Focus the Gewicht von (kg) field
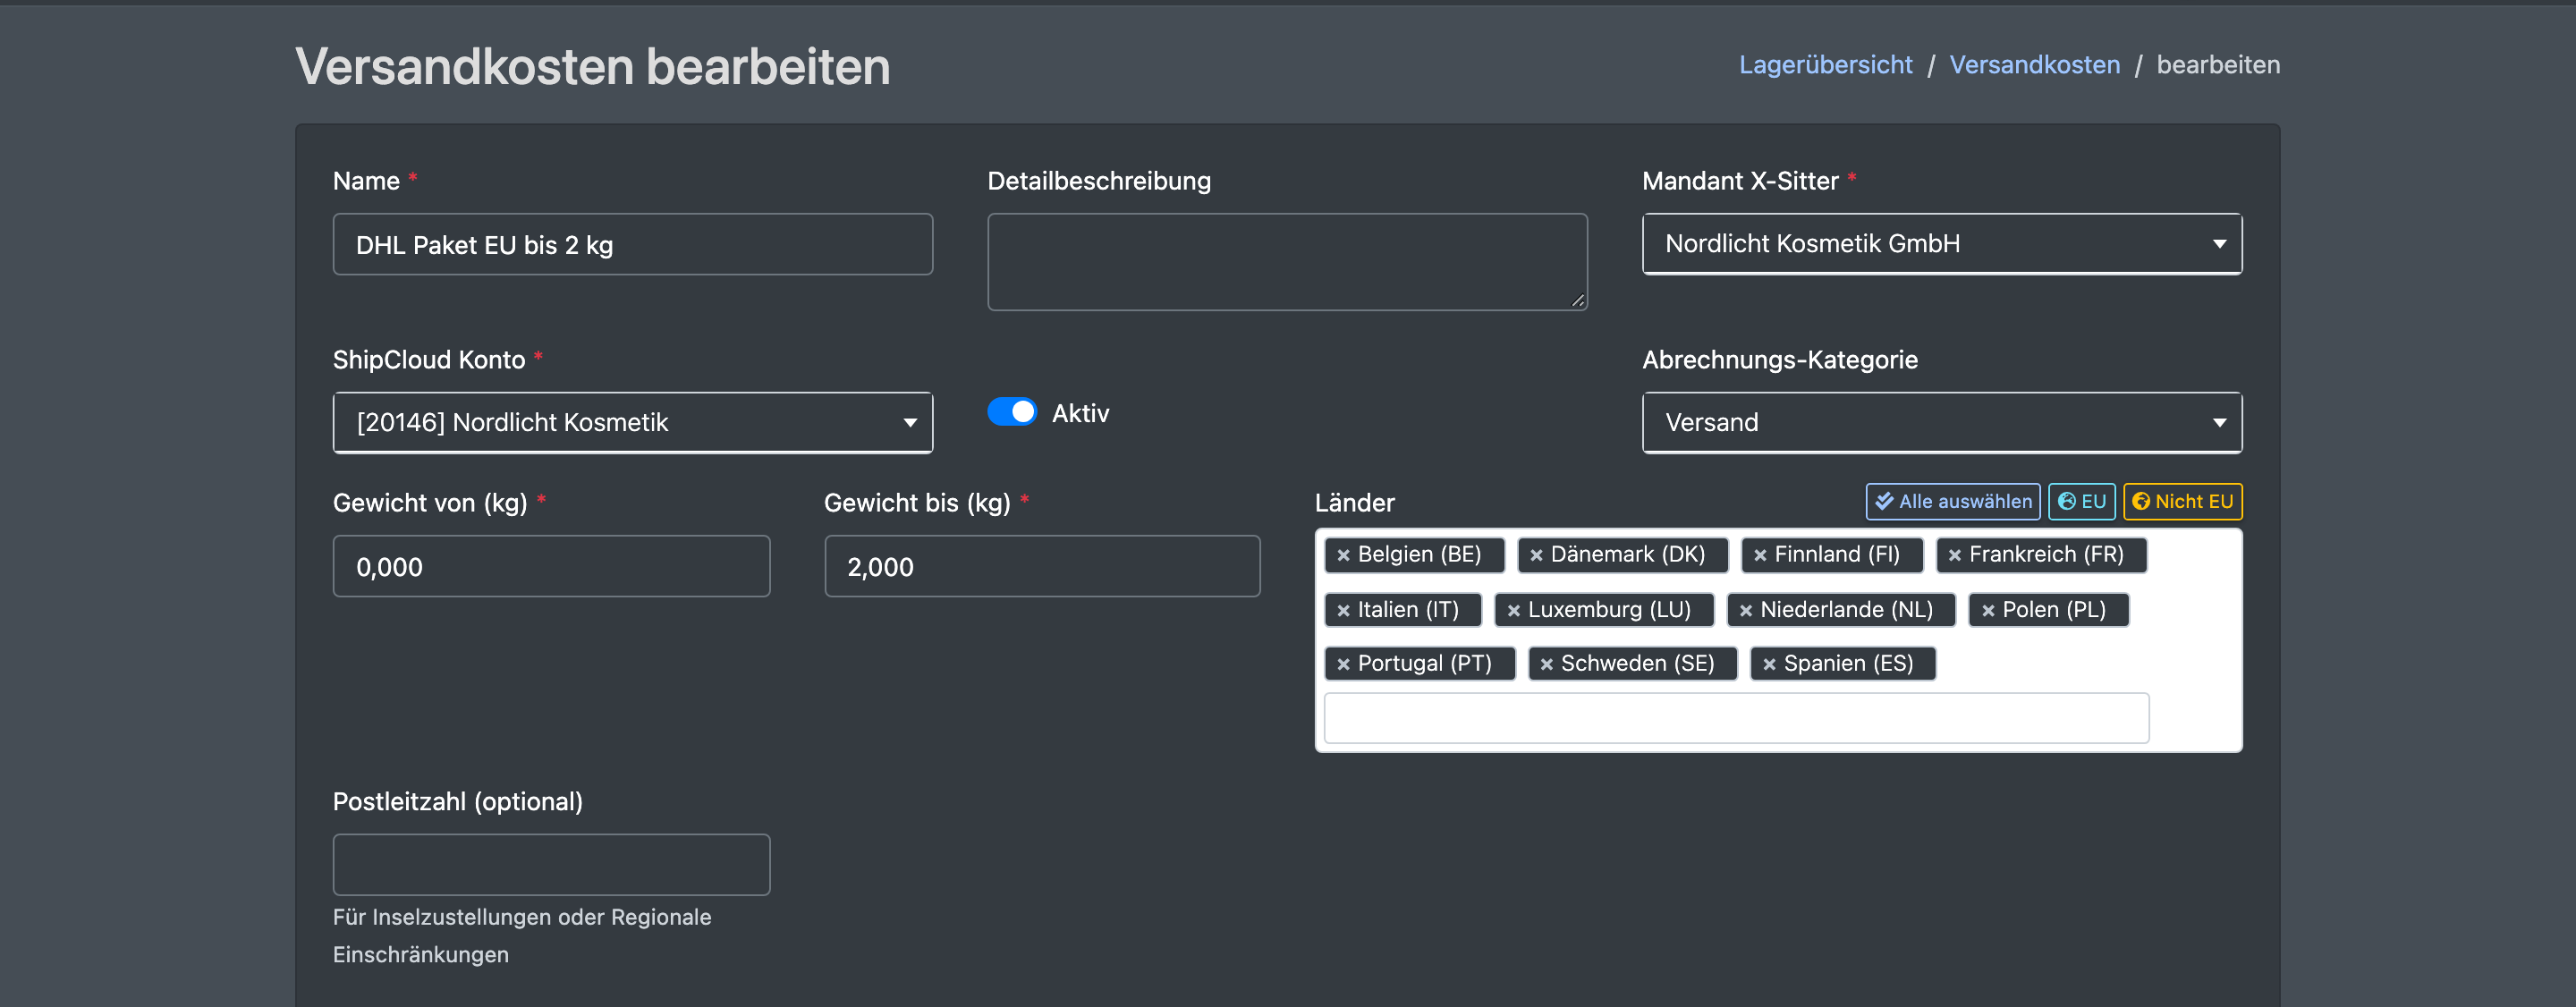The image size is (2576, 1007). coord(551,566)
